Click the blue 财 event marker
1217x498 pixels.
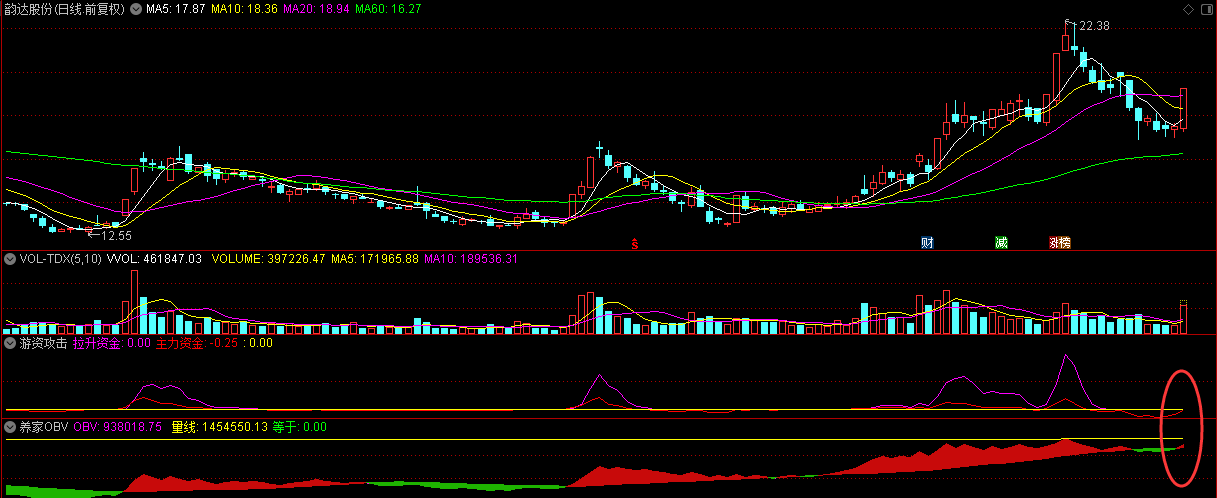click(927, 242)
